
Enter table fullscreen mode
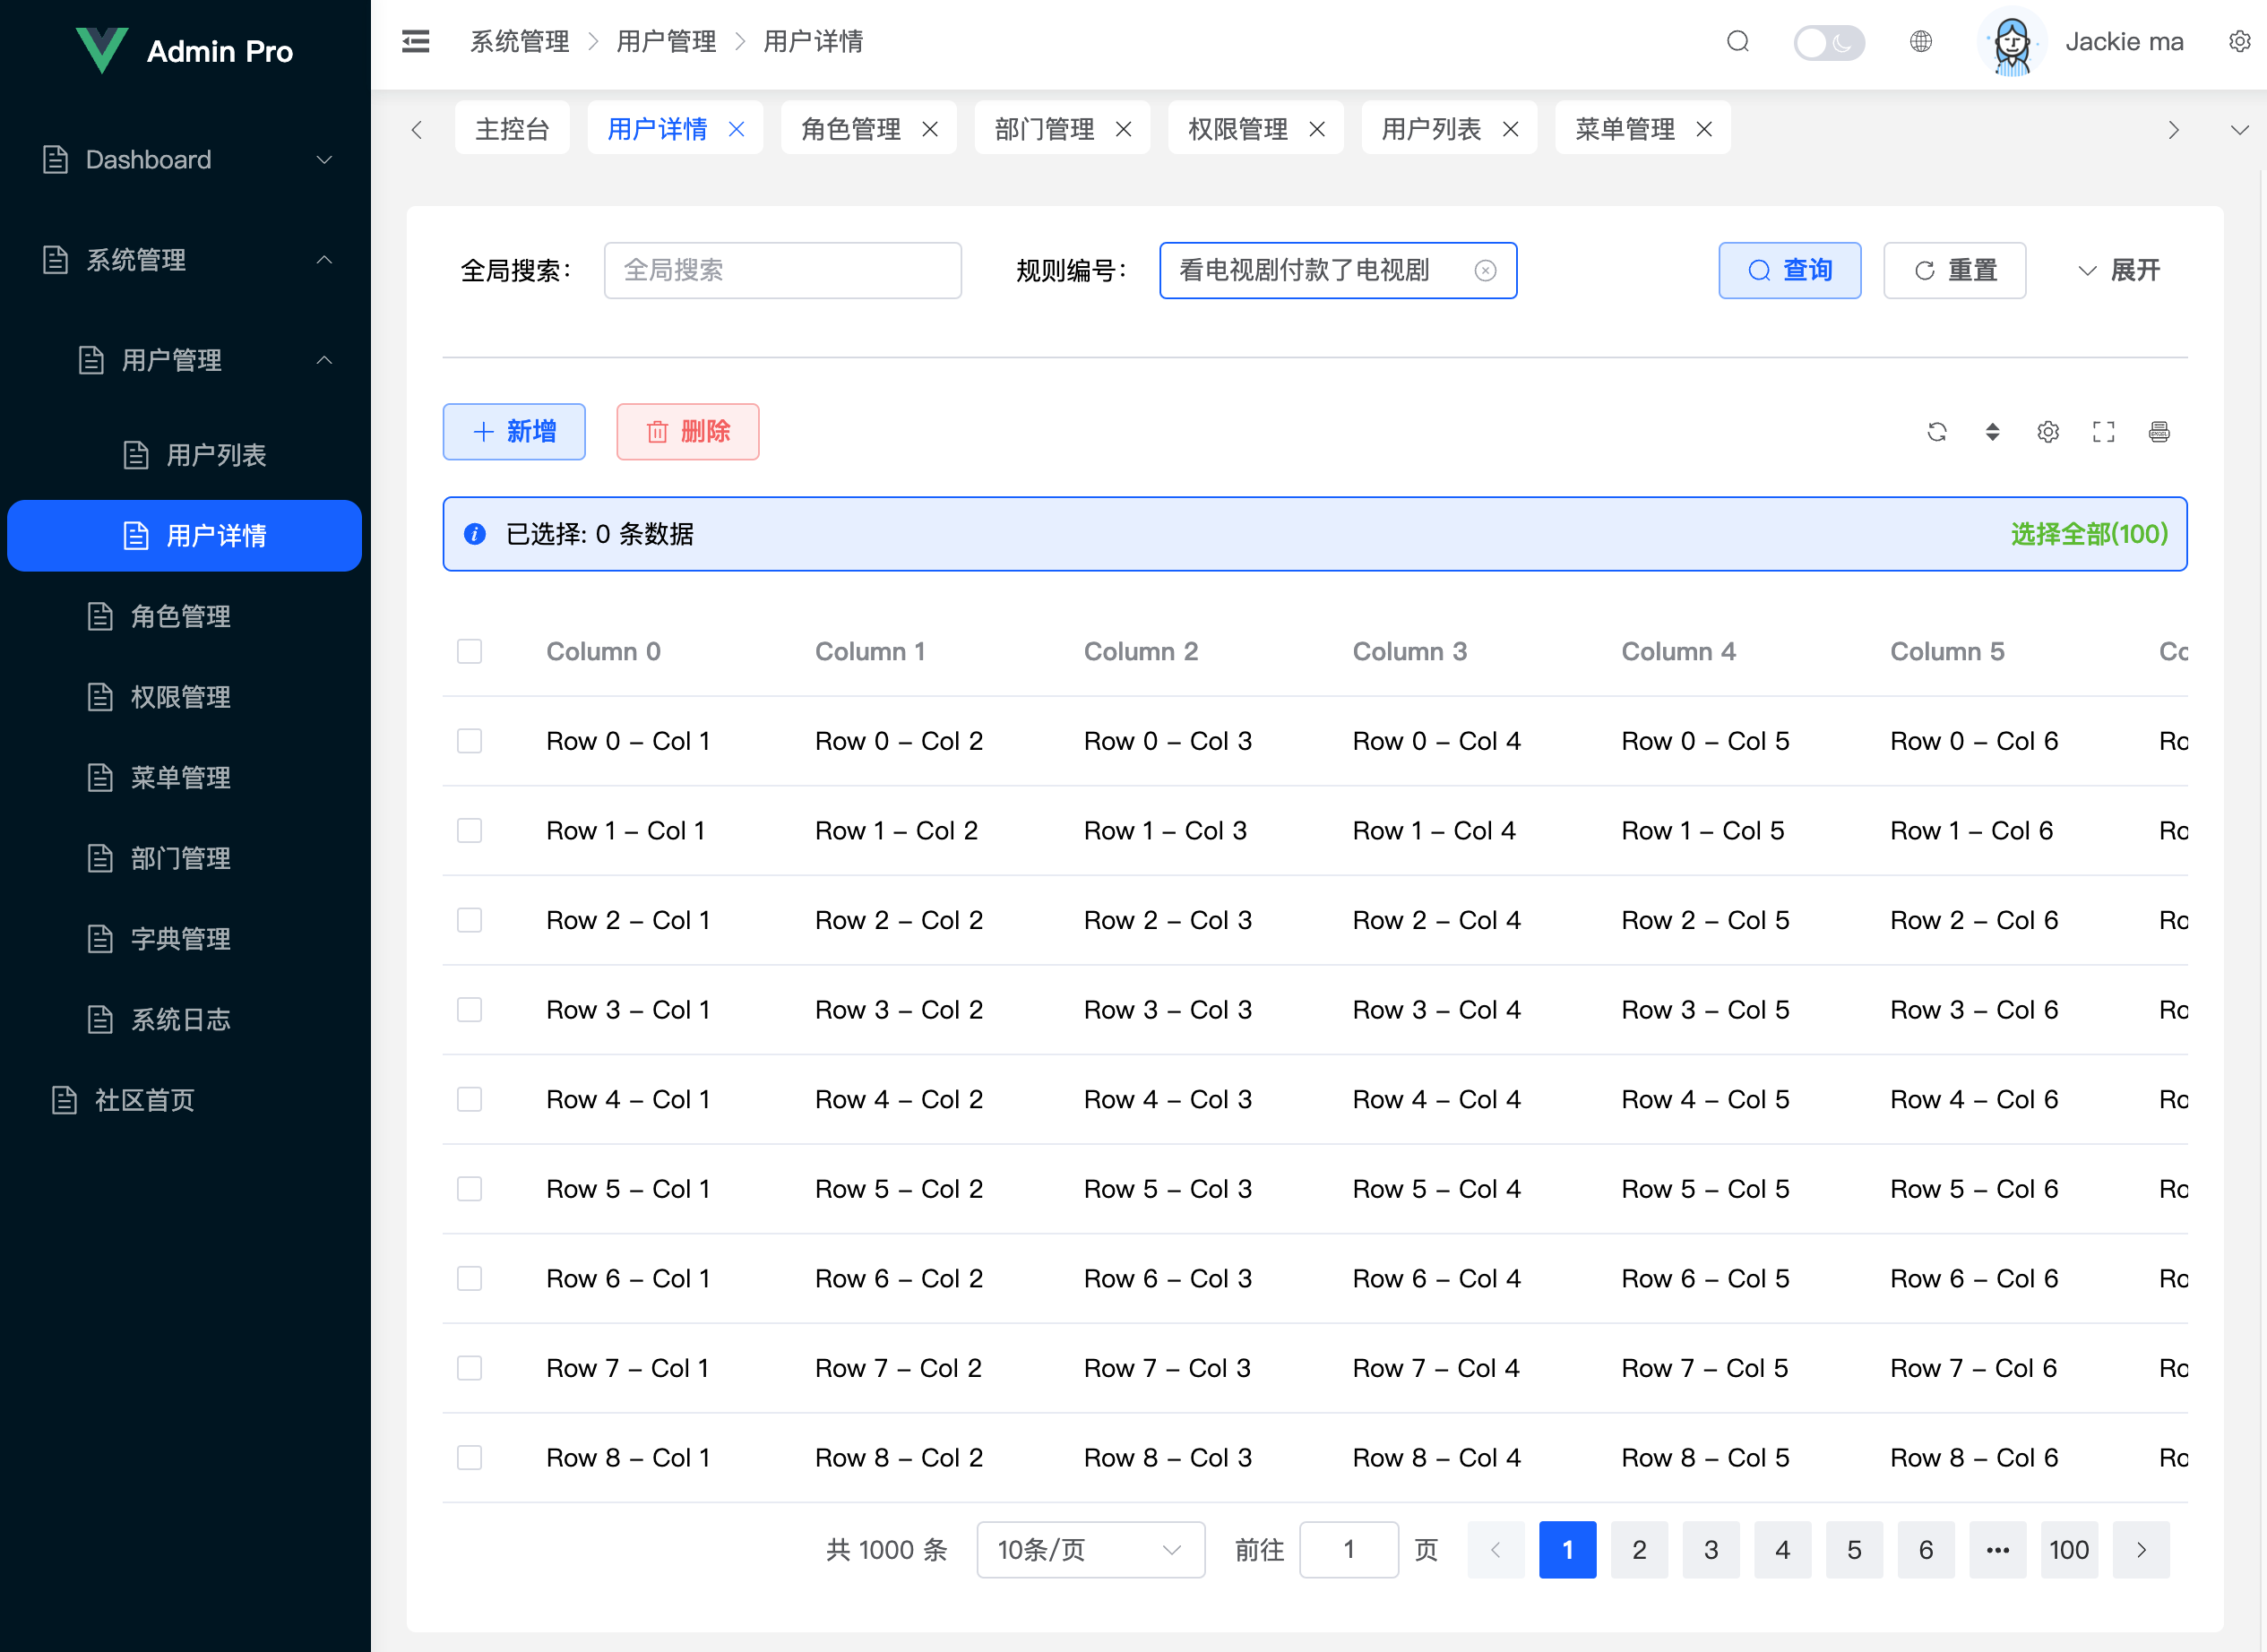pyautogui.click(x=2103, y=431)
